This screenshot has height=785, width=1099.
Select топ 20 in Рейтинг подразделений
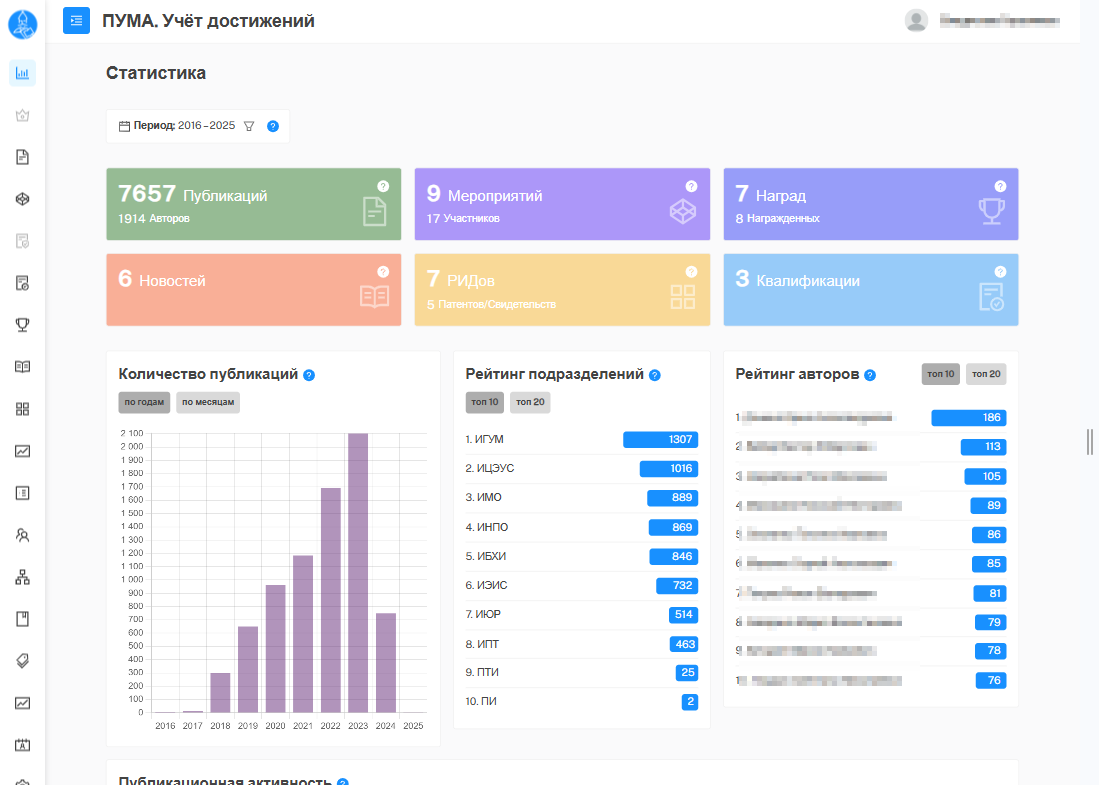click(530, 402)
